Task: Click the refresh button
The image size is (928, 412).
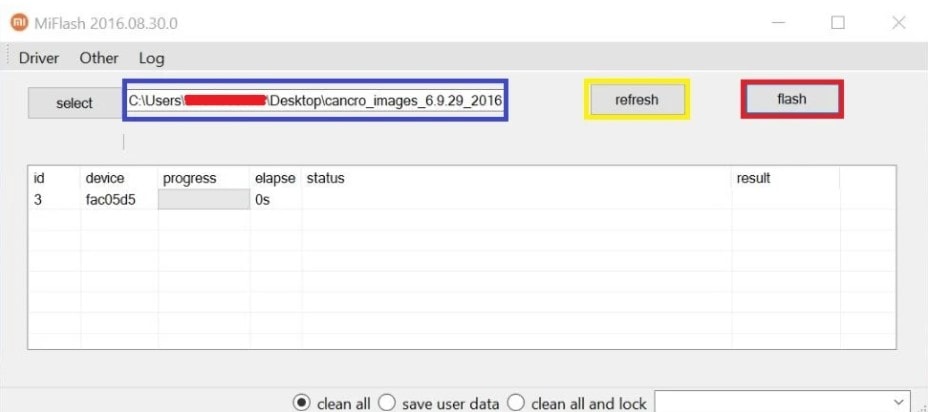Action: (x=637, y=99)
